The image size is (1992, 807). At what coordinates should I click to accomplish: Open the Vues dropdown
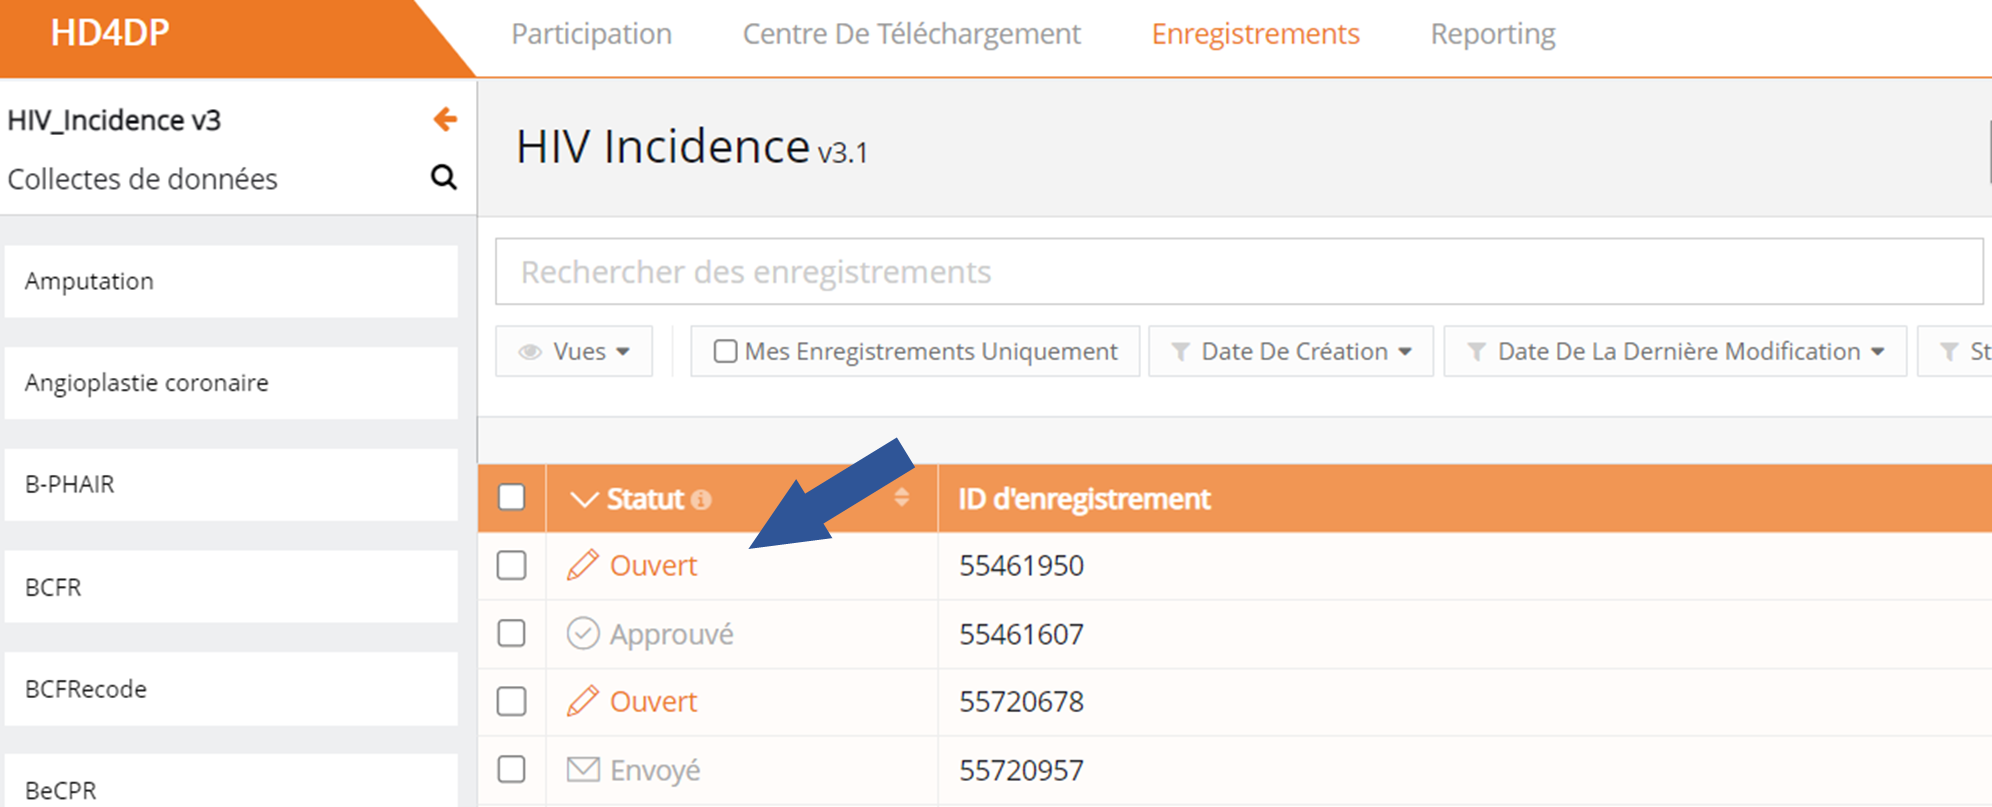tap(574, 351)
